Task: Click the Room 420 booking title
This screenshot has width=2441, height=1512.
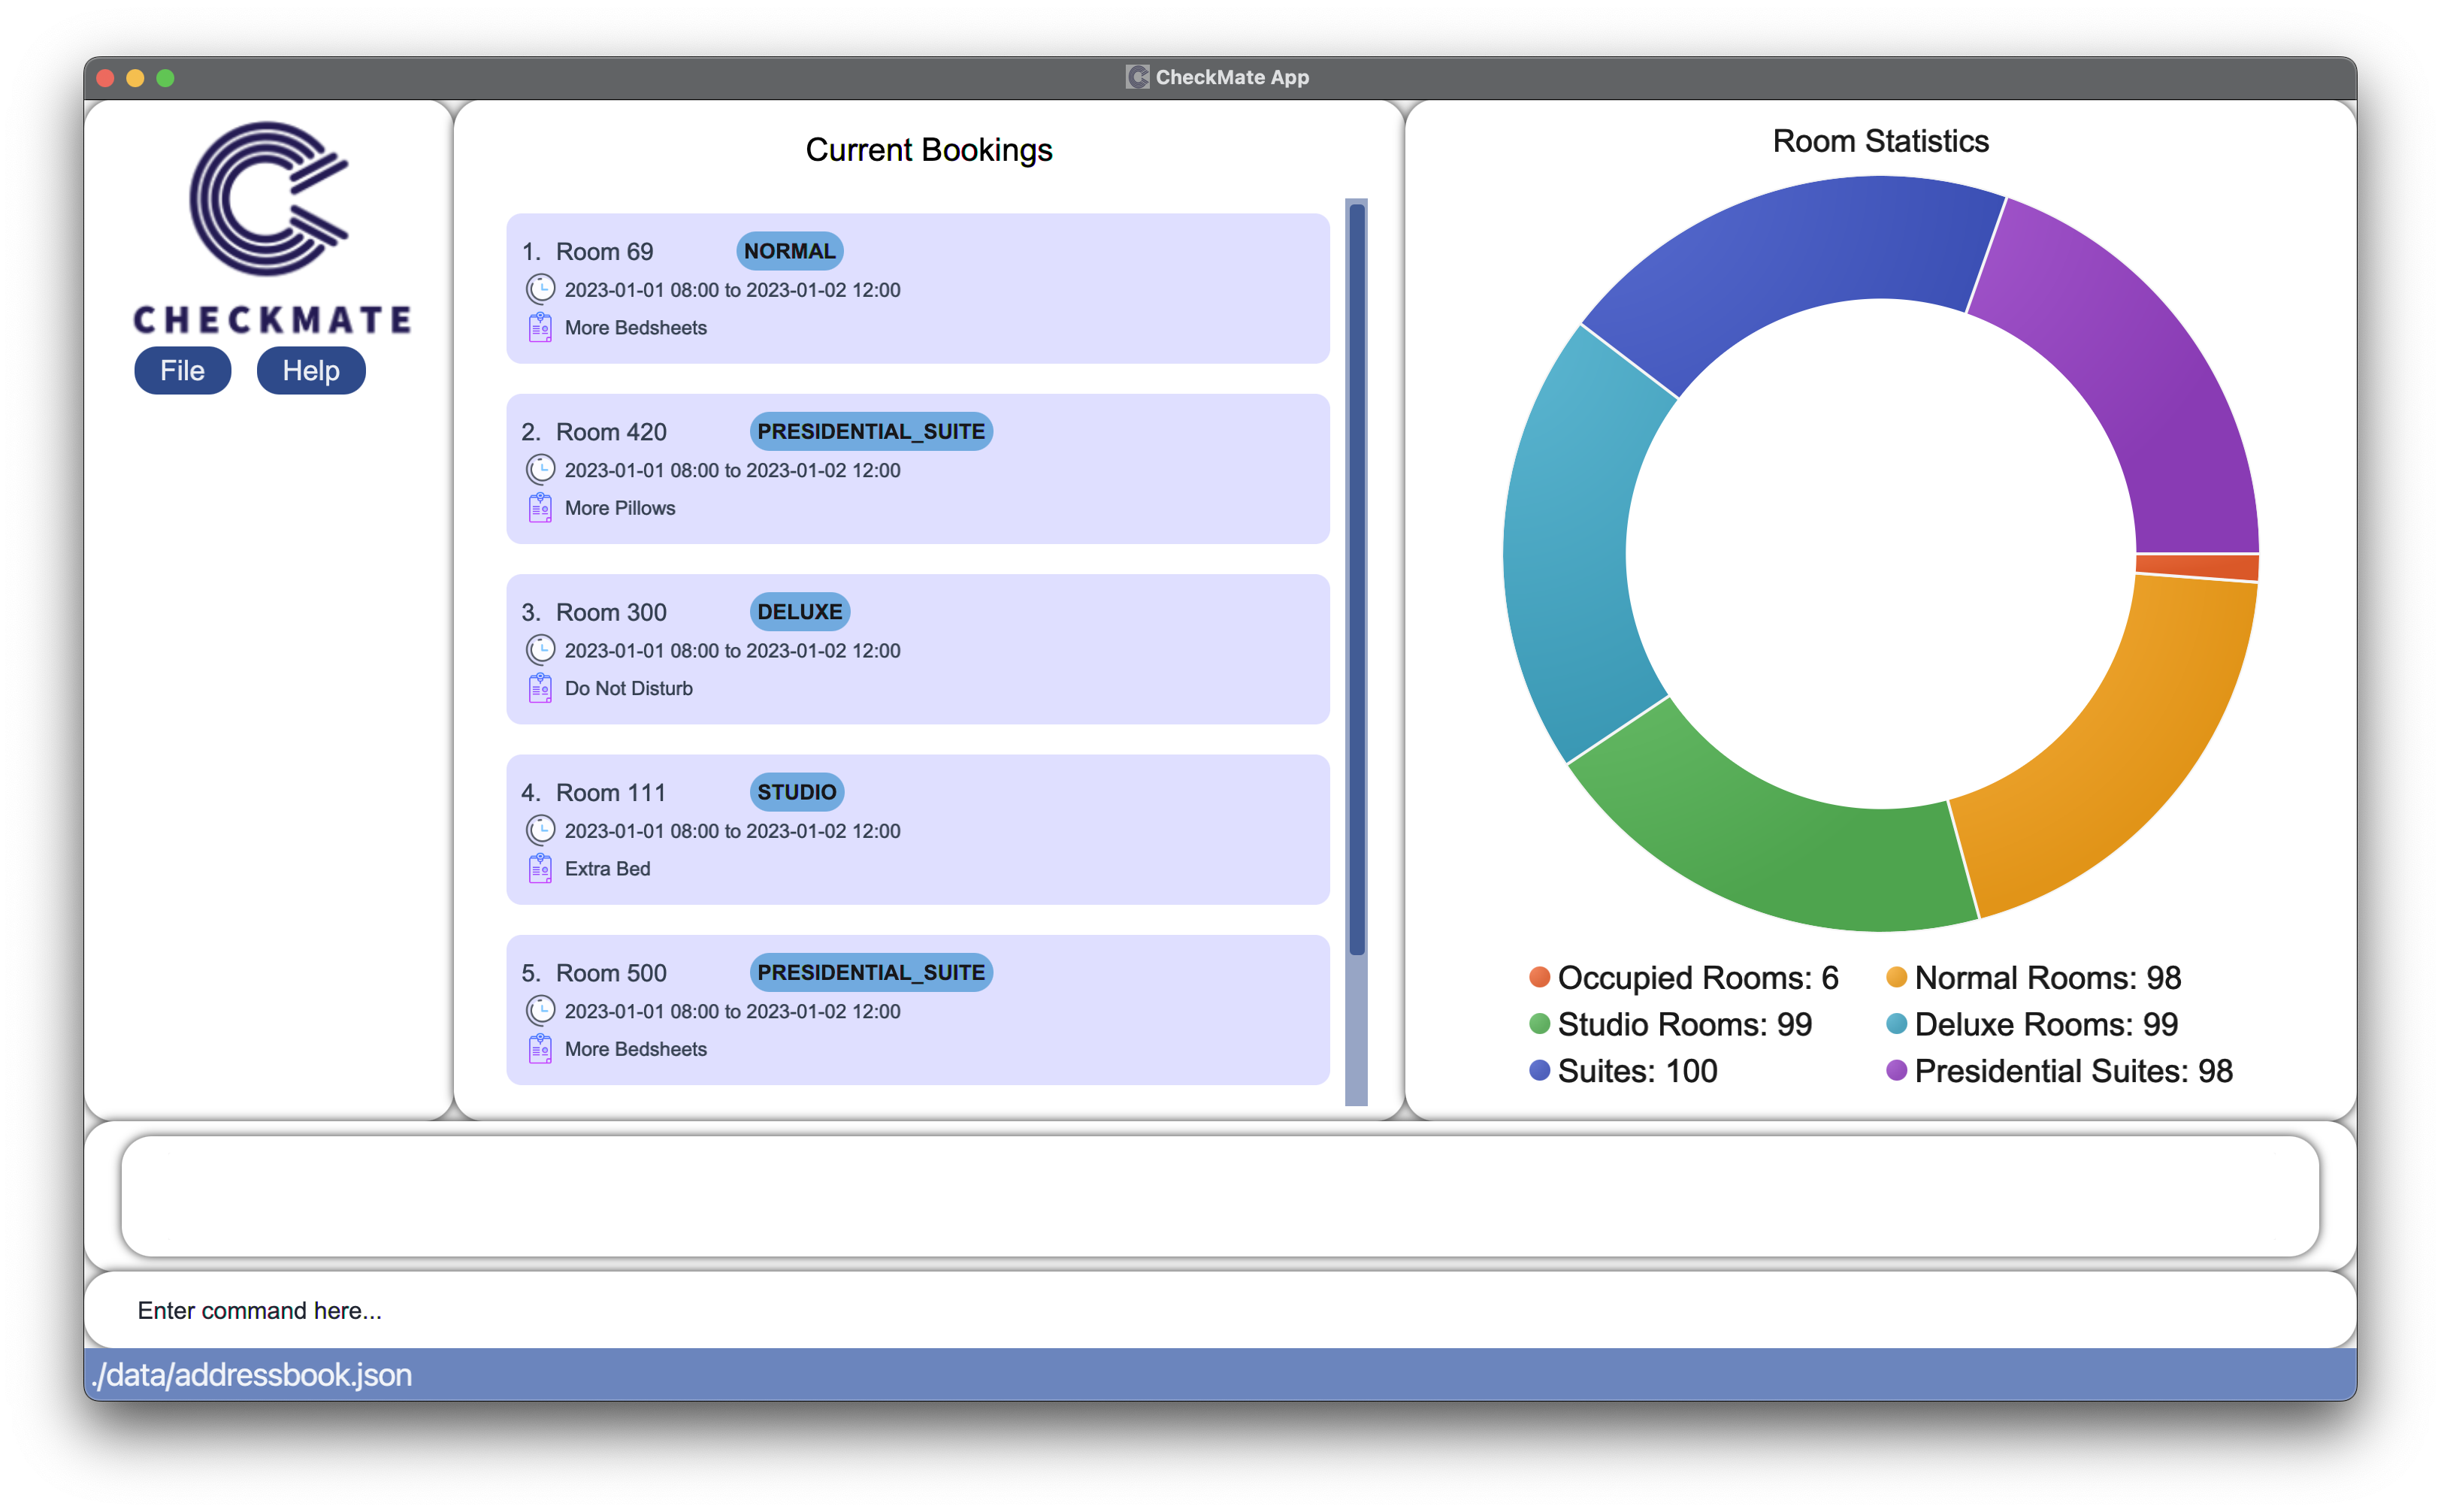Action: point(611,432)
